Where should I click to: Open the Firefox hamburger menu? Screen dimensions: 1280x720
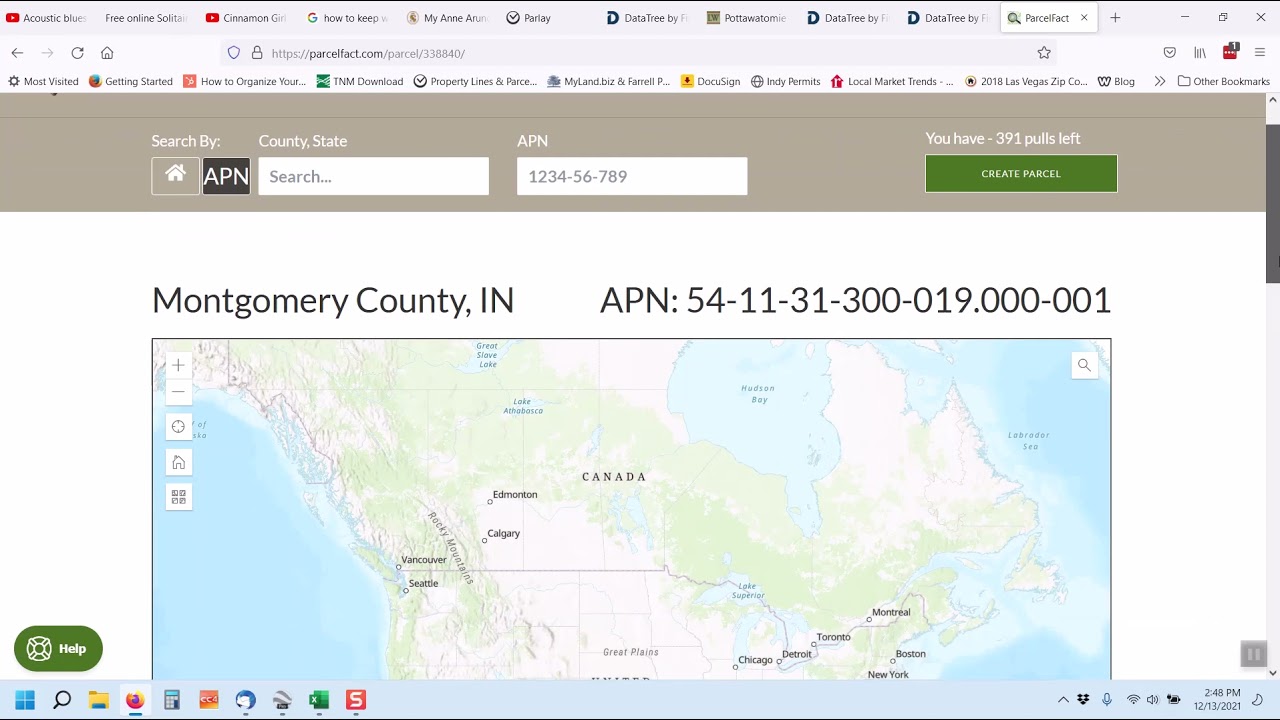pyautogui.click(x=1260, y=53)
